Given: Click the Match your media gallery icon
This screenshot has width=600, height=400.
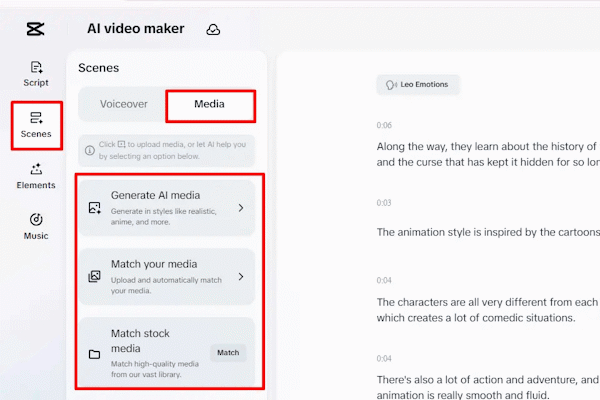Looking at the screenshot, I should (95, 276).
